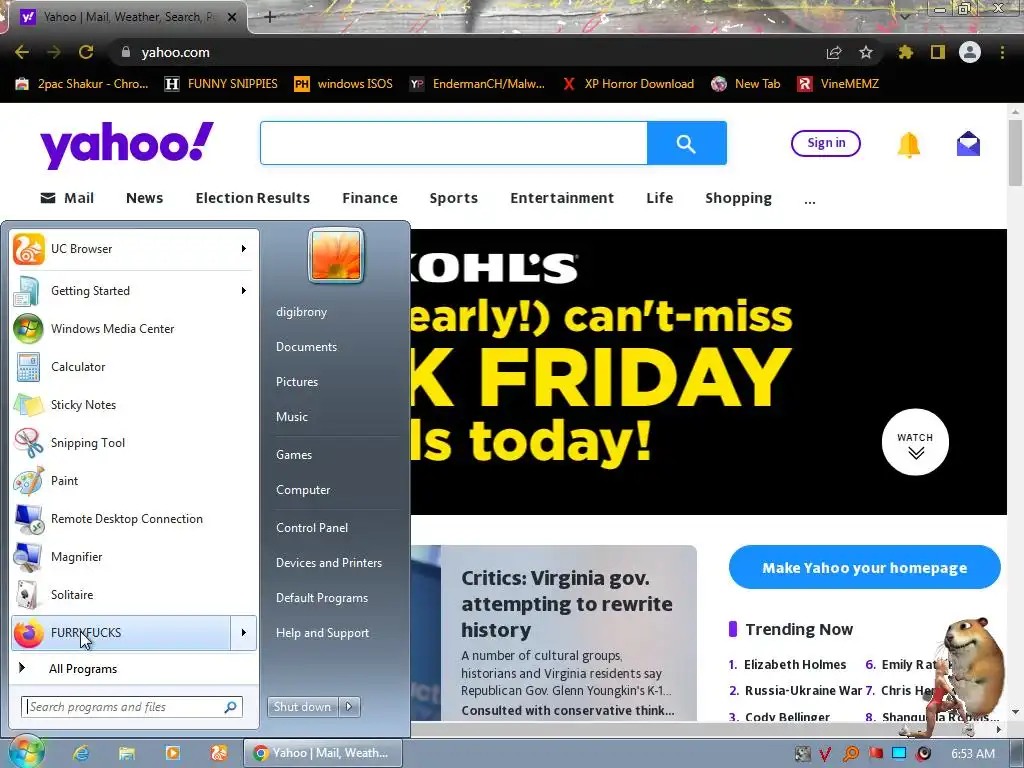Click the share page icon in address bar

click(833, 52)
